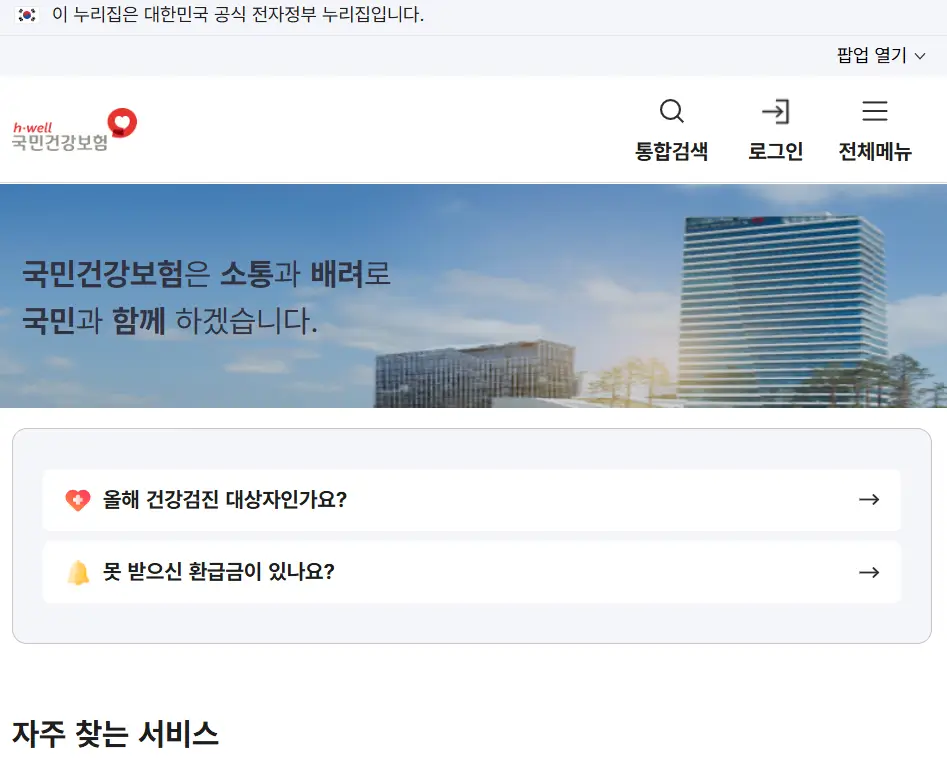This screenshot has width=947, height=760.
Task: Click the 이 누리집은 대한민국 공식 전자정부 누리집입니다 notice
Action: 238,14
